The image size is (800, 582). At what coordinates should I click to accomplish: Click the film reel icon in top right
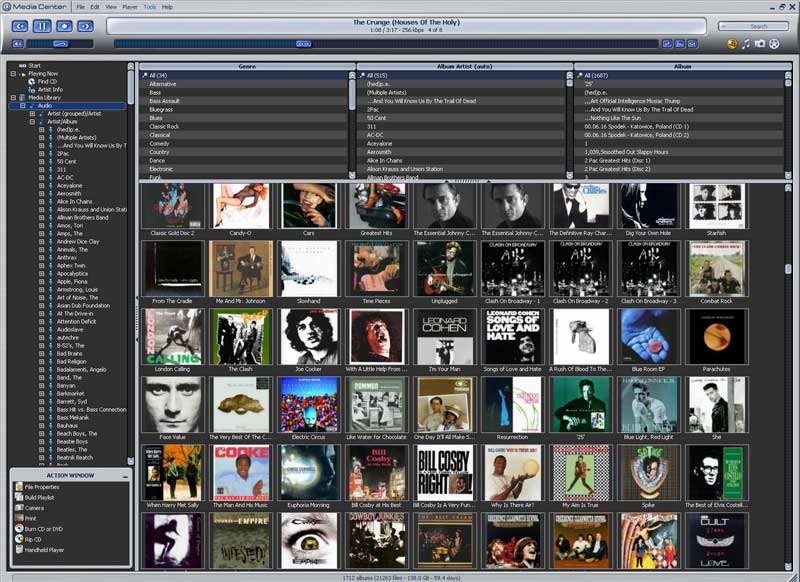click(x=774, y=44)
